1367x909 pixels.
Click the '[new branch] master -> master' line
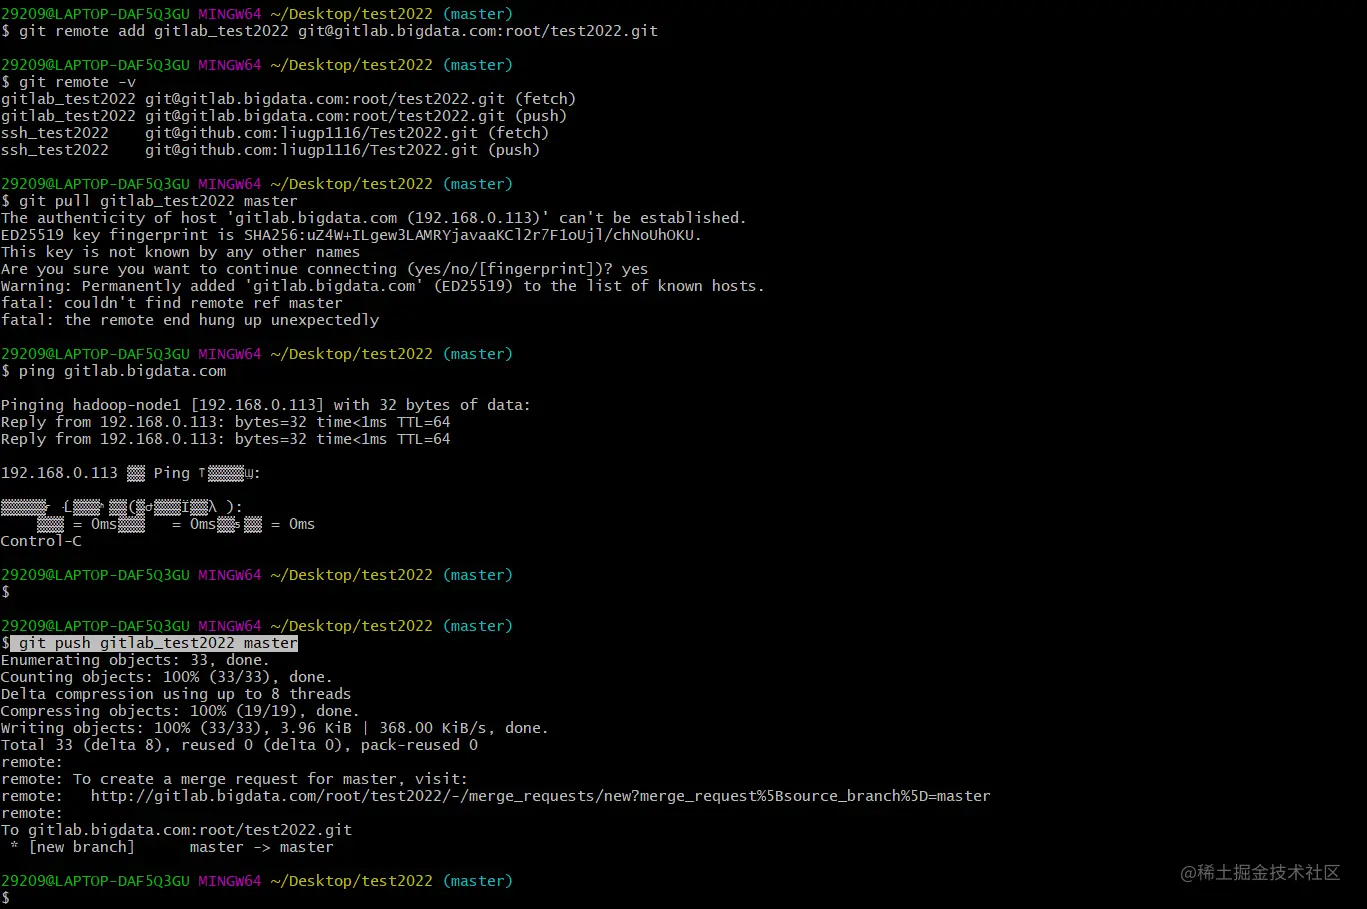[171, 847]
